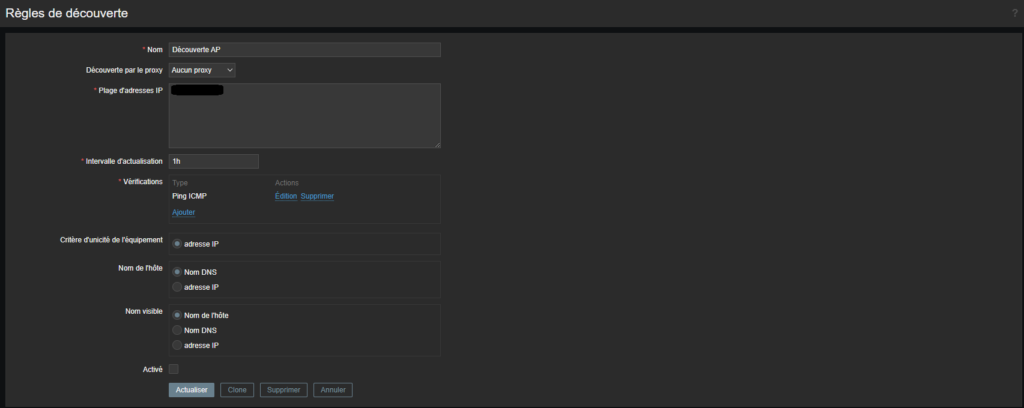This screenshot has height=408, width=1024.
Task: Select Nom de l'hôte for Nom visible
Action: click(x=178, y=315)
